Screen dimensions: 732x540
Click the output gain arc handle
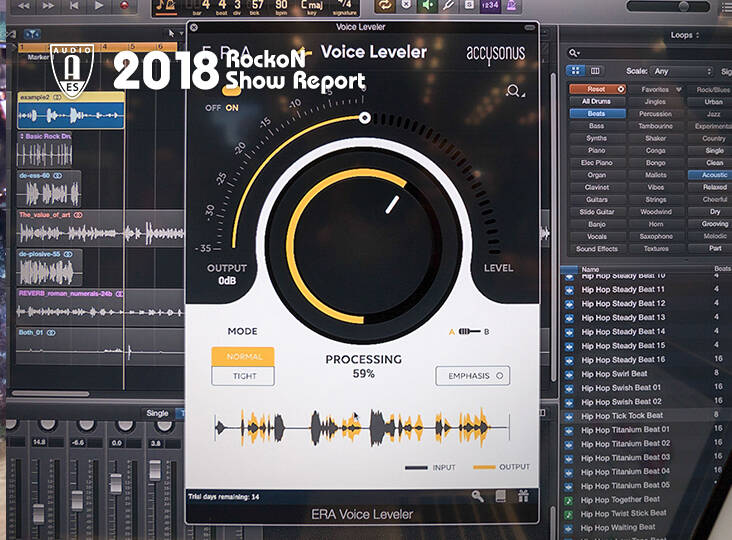(x=365, y=118)
